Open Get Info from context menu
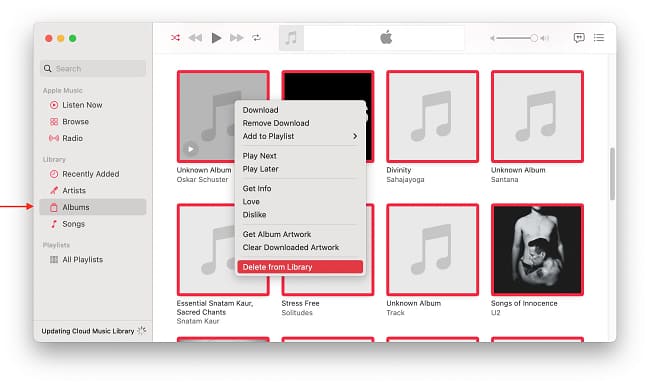 (300, 188)
